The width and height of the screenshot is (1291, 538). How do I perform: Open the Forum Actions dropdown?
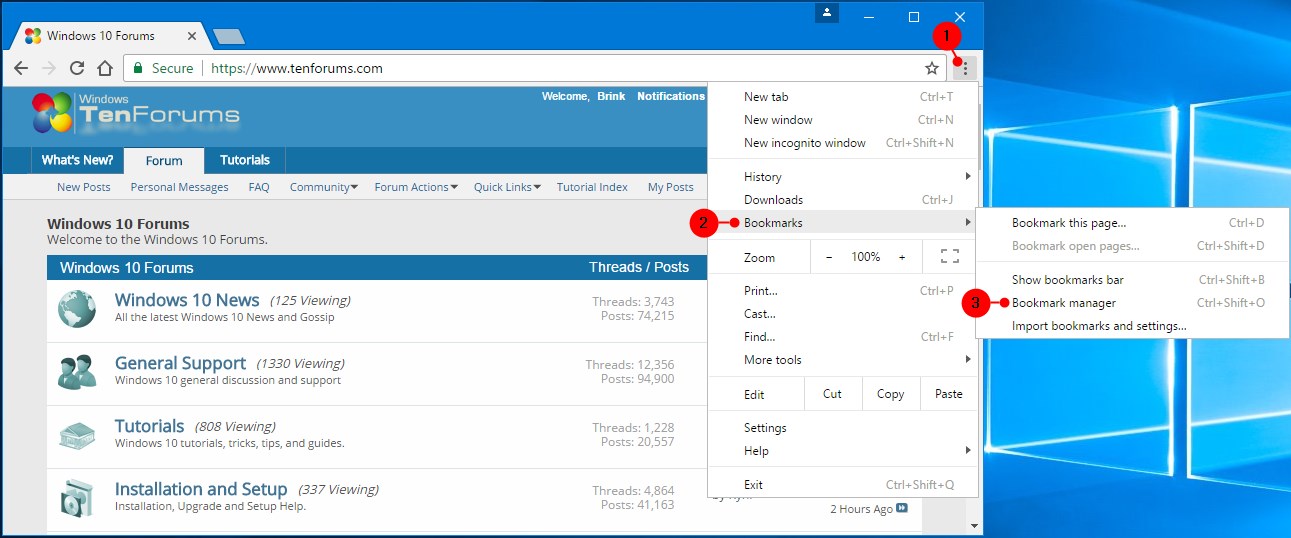point(416,187)
